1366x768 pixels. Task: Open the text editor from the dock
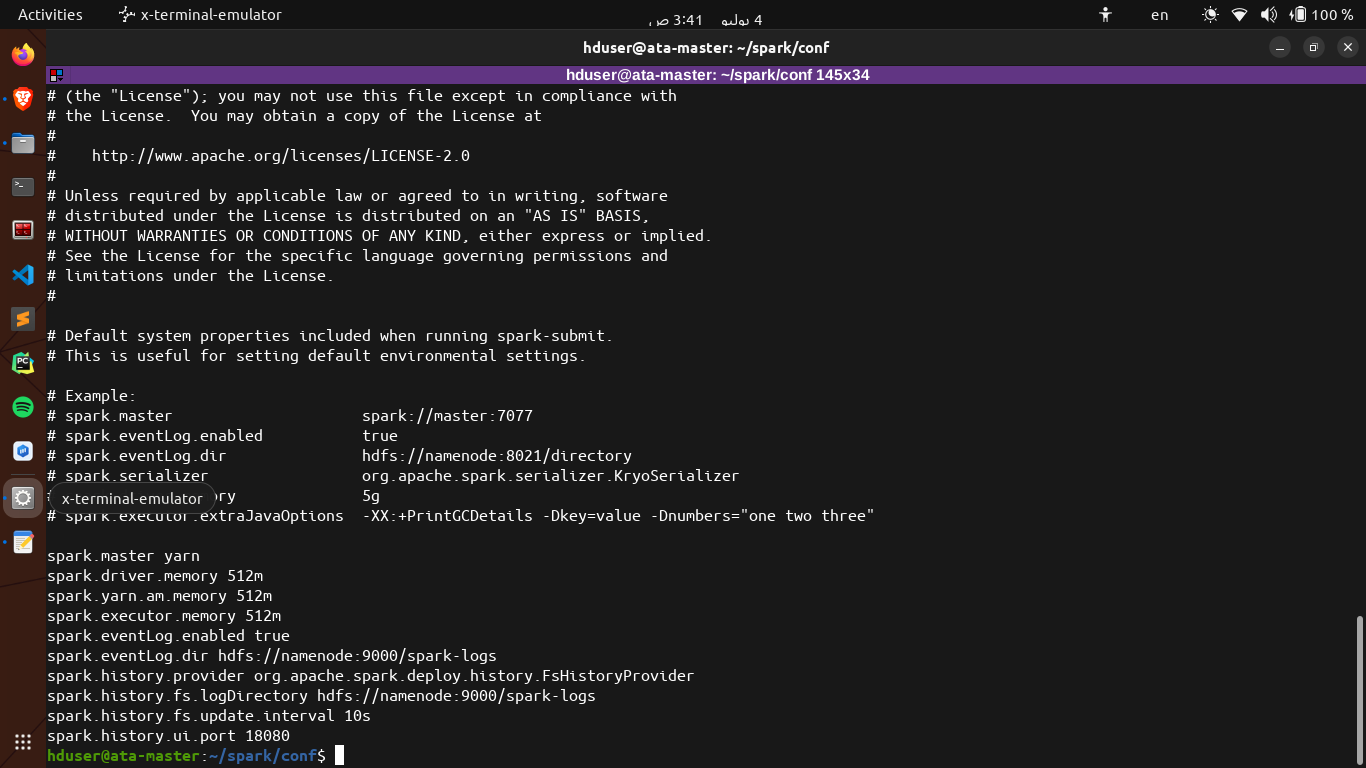pyautogui.click(x=22, y=542)
